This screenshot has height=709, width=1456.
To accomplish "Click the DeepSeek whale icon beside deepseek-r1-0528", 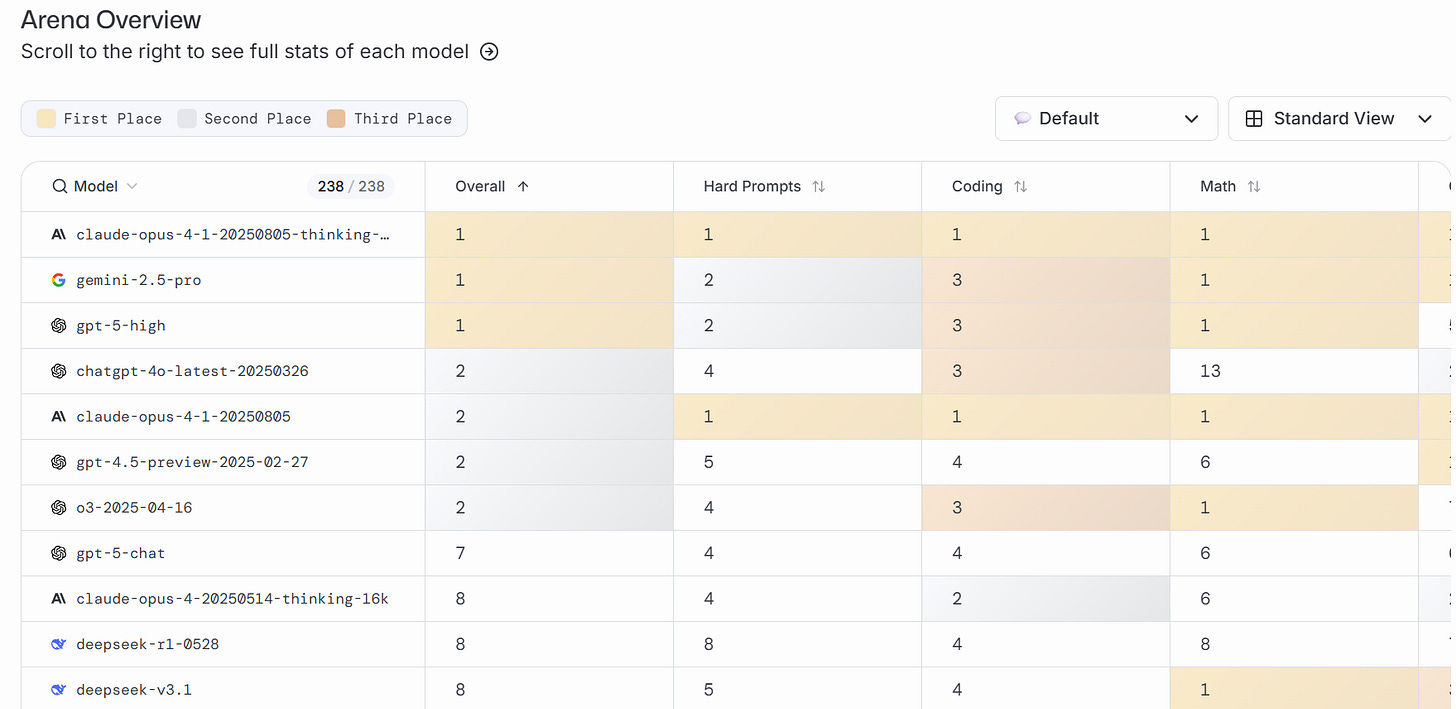I will [x=59, y=644].
